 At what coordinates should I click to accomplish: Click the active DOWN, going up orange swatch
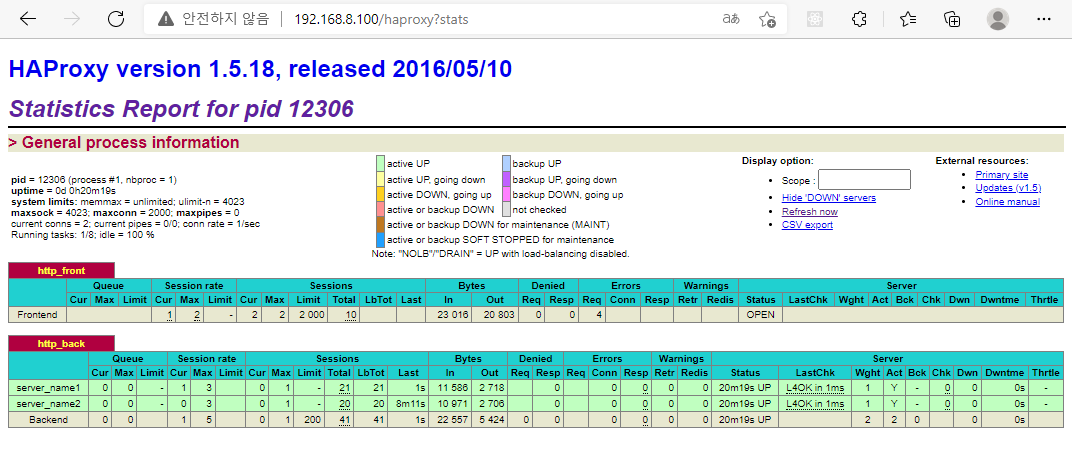(380, 194)
